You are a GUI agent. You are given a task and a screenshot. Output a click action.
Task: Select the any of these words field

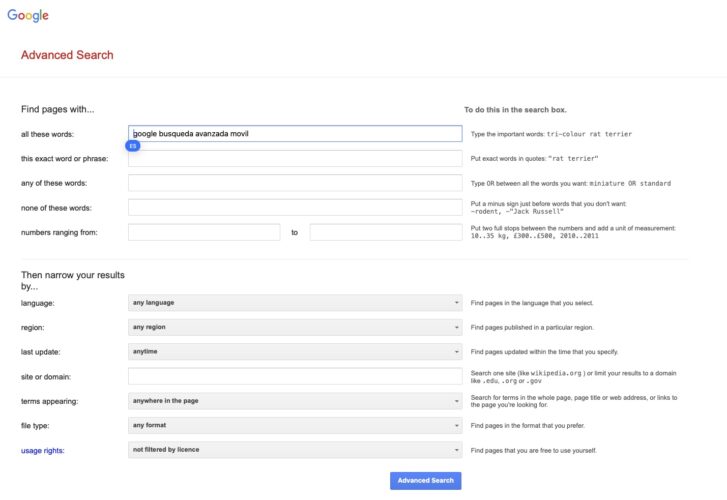pos(295,183)
